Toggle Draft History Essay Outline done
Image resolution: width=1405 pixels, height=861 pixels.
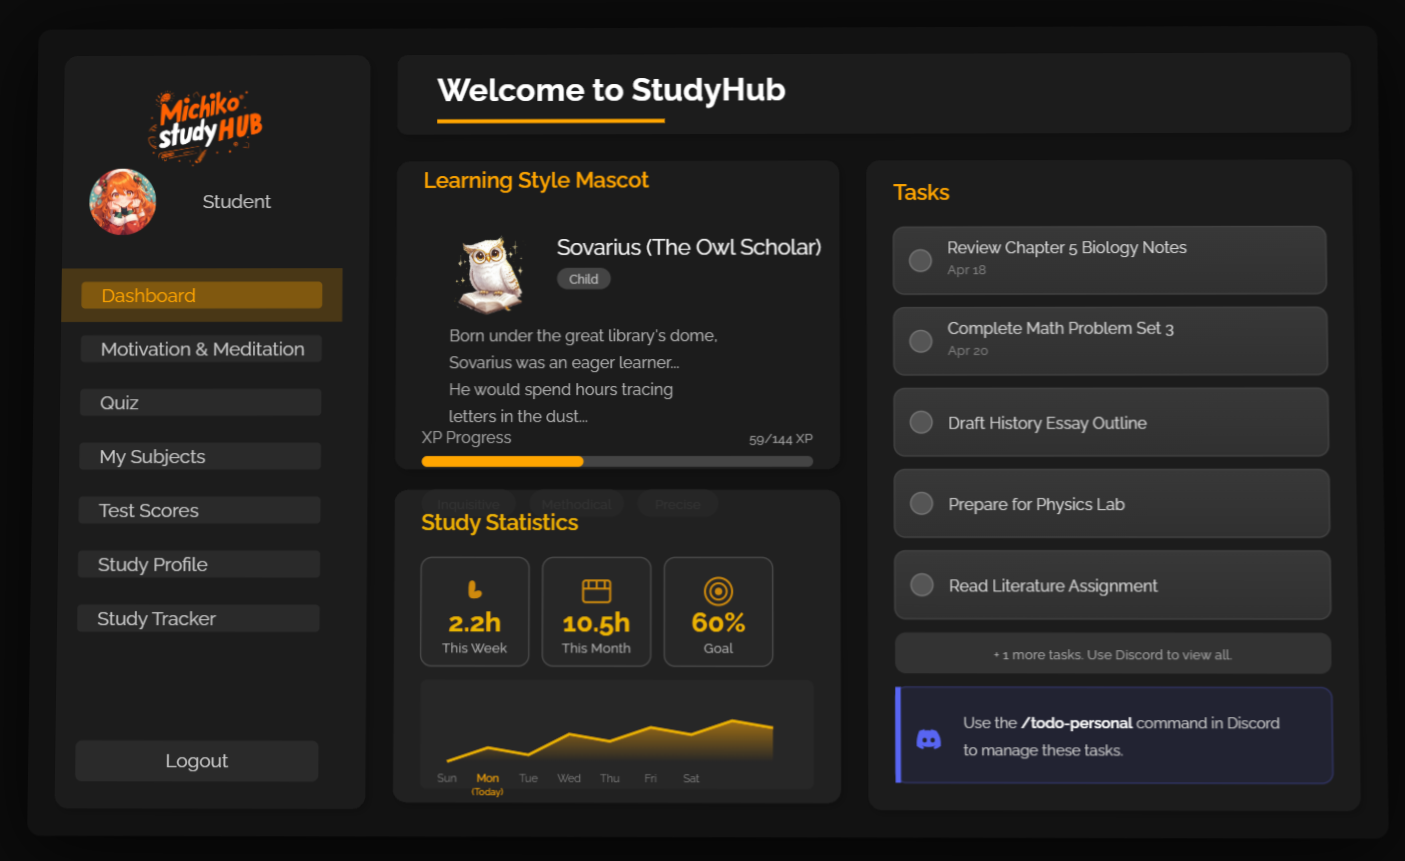click(920, 422)
